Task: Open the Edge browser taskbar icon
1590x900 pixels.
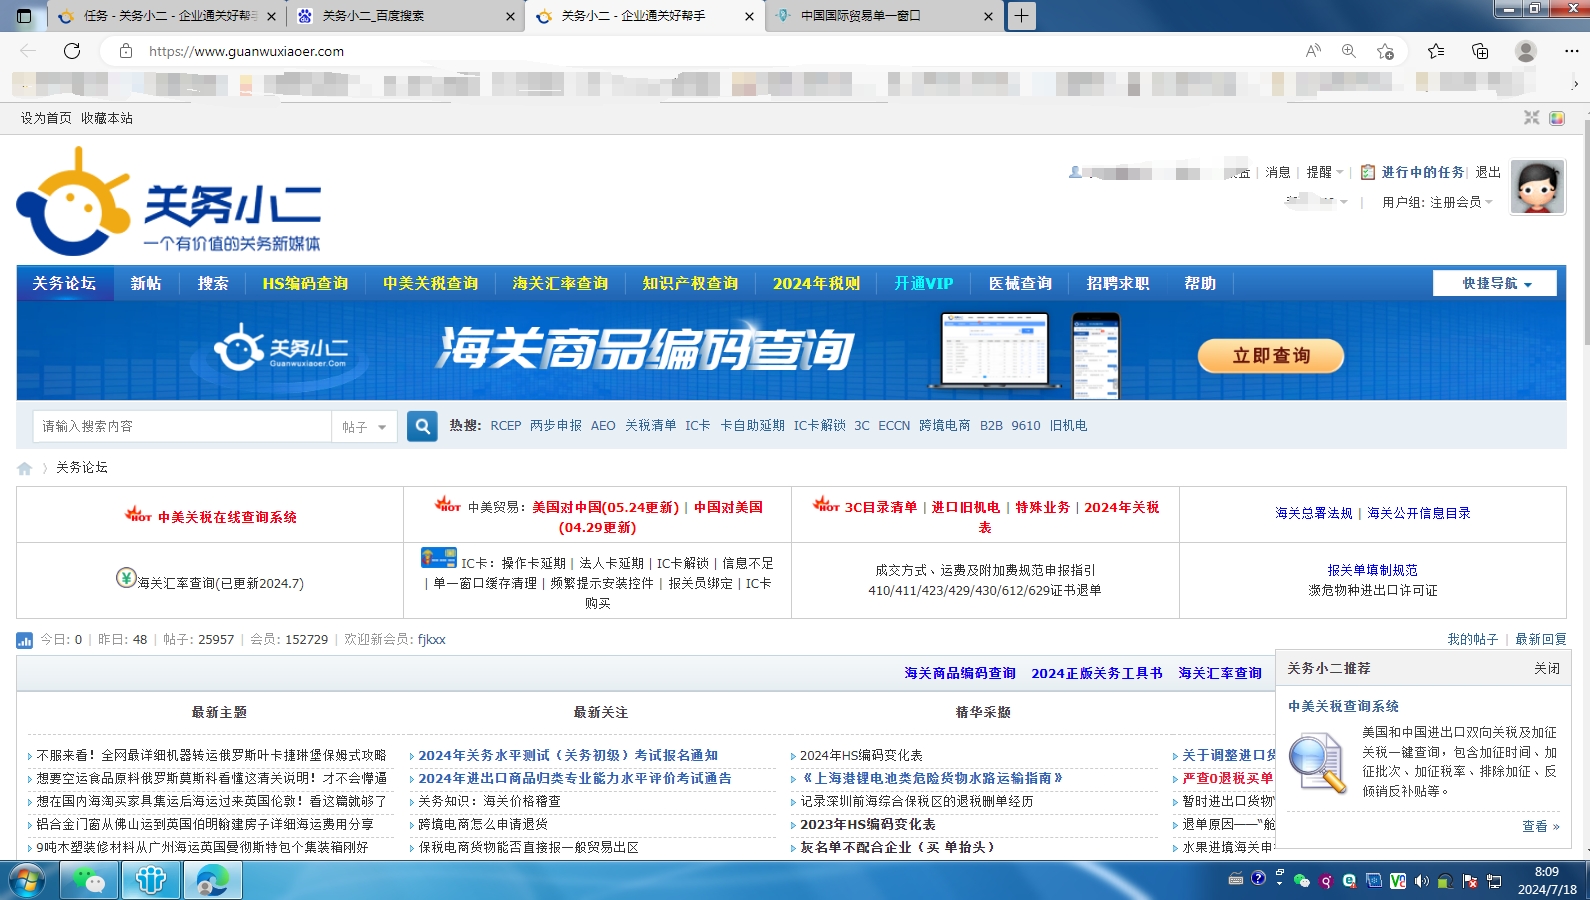Action: click(212, 881)
